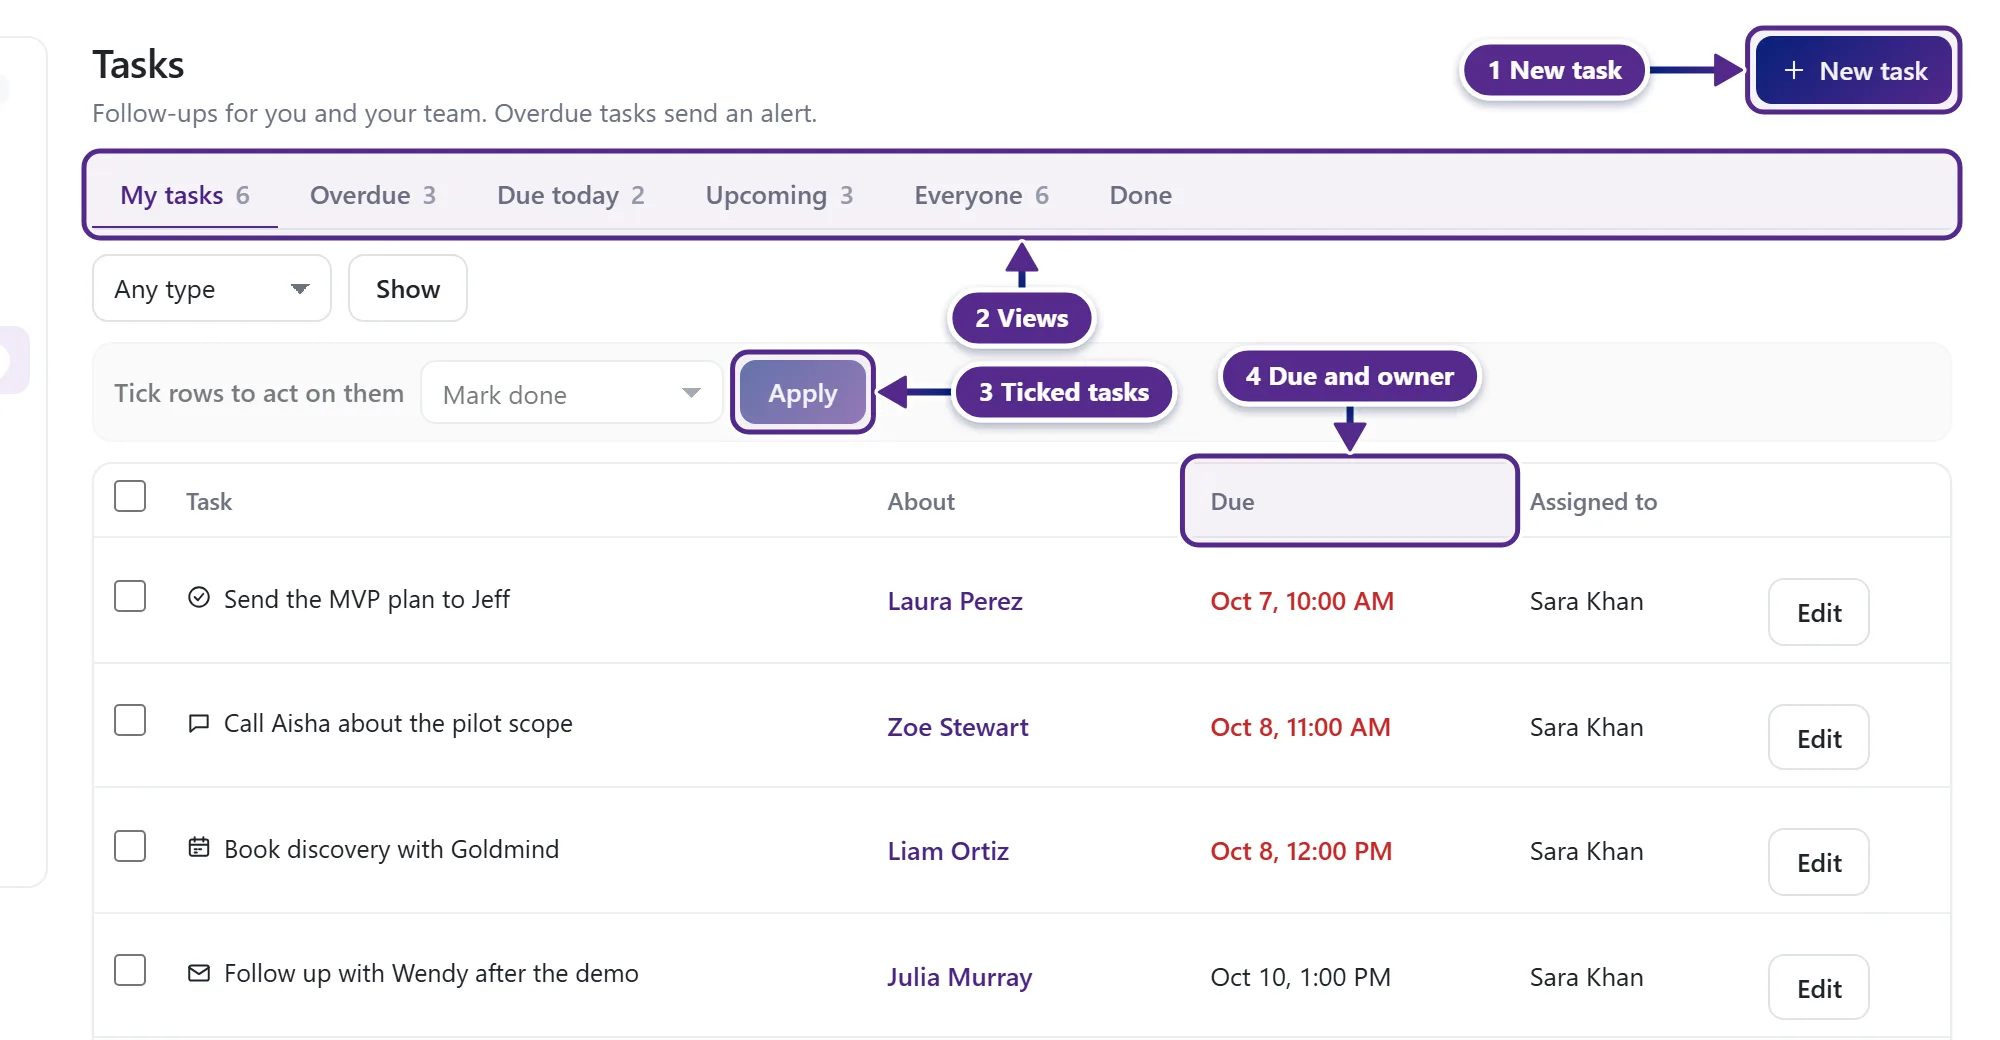Open the Mark done bulk action dropdown
Screen dimensions: 2000x1040
coord(572,394)
